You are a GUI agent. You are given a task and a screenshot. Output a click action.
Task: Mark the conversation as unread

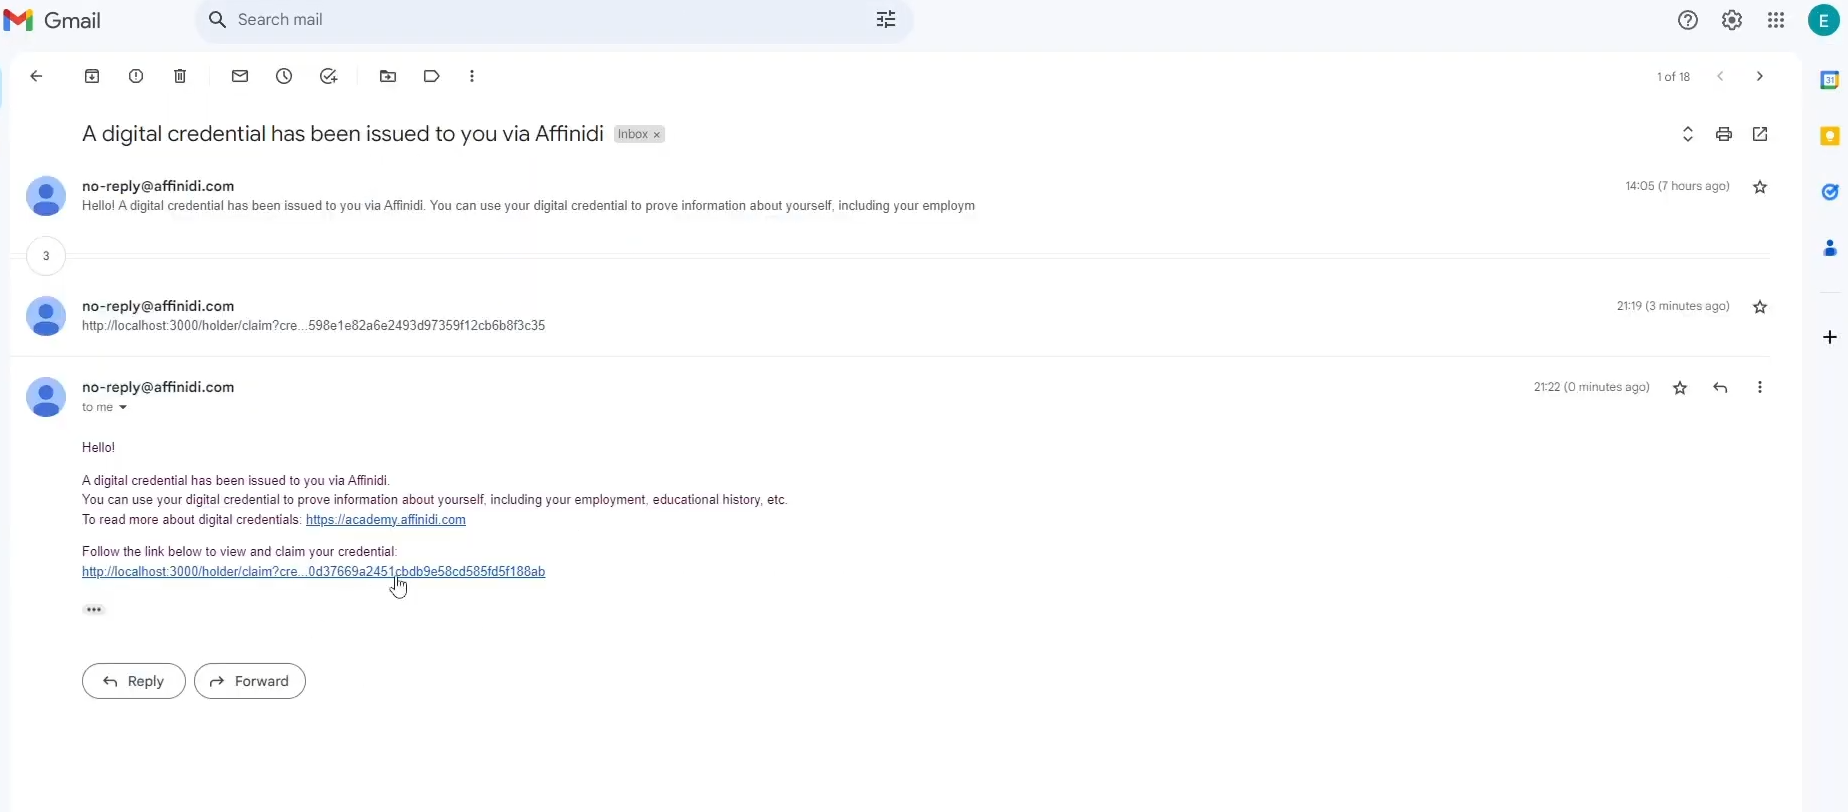(x=240, y=76)
